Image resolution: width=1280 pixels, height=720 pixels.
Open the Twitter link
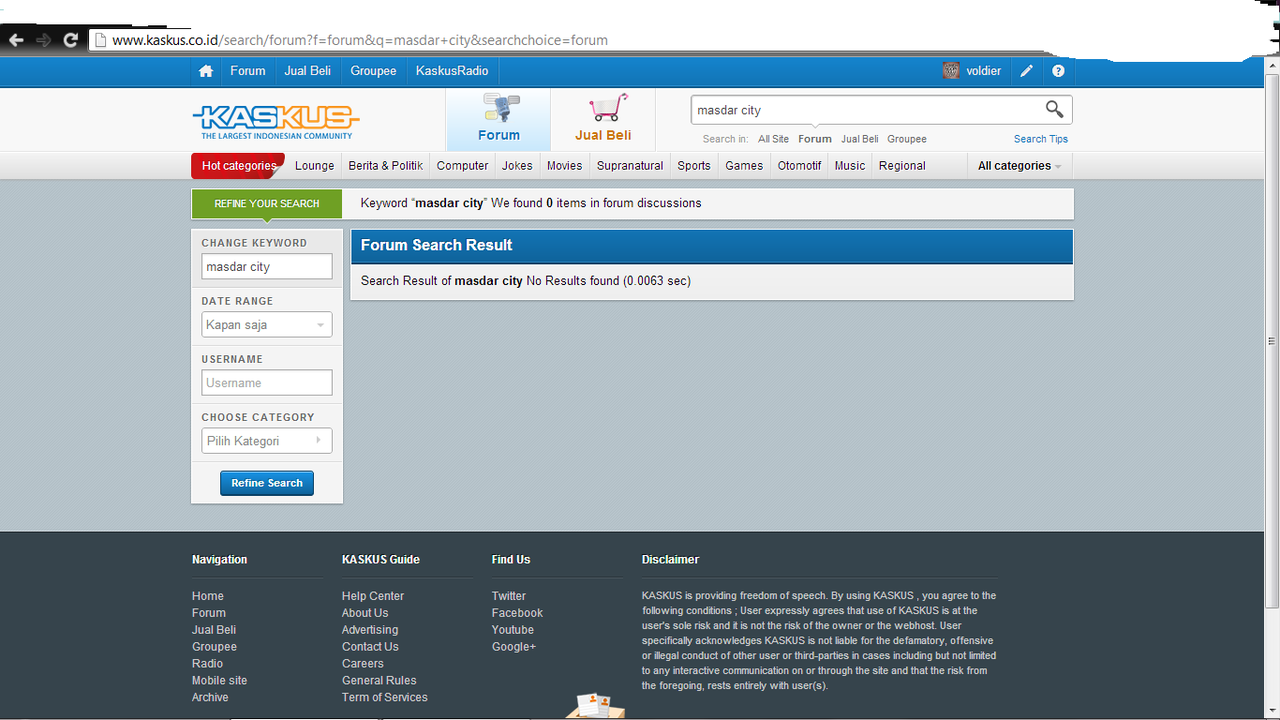click(x=509, y=596)
